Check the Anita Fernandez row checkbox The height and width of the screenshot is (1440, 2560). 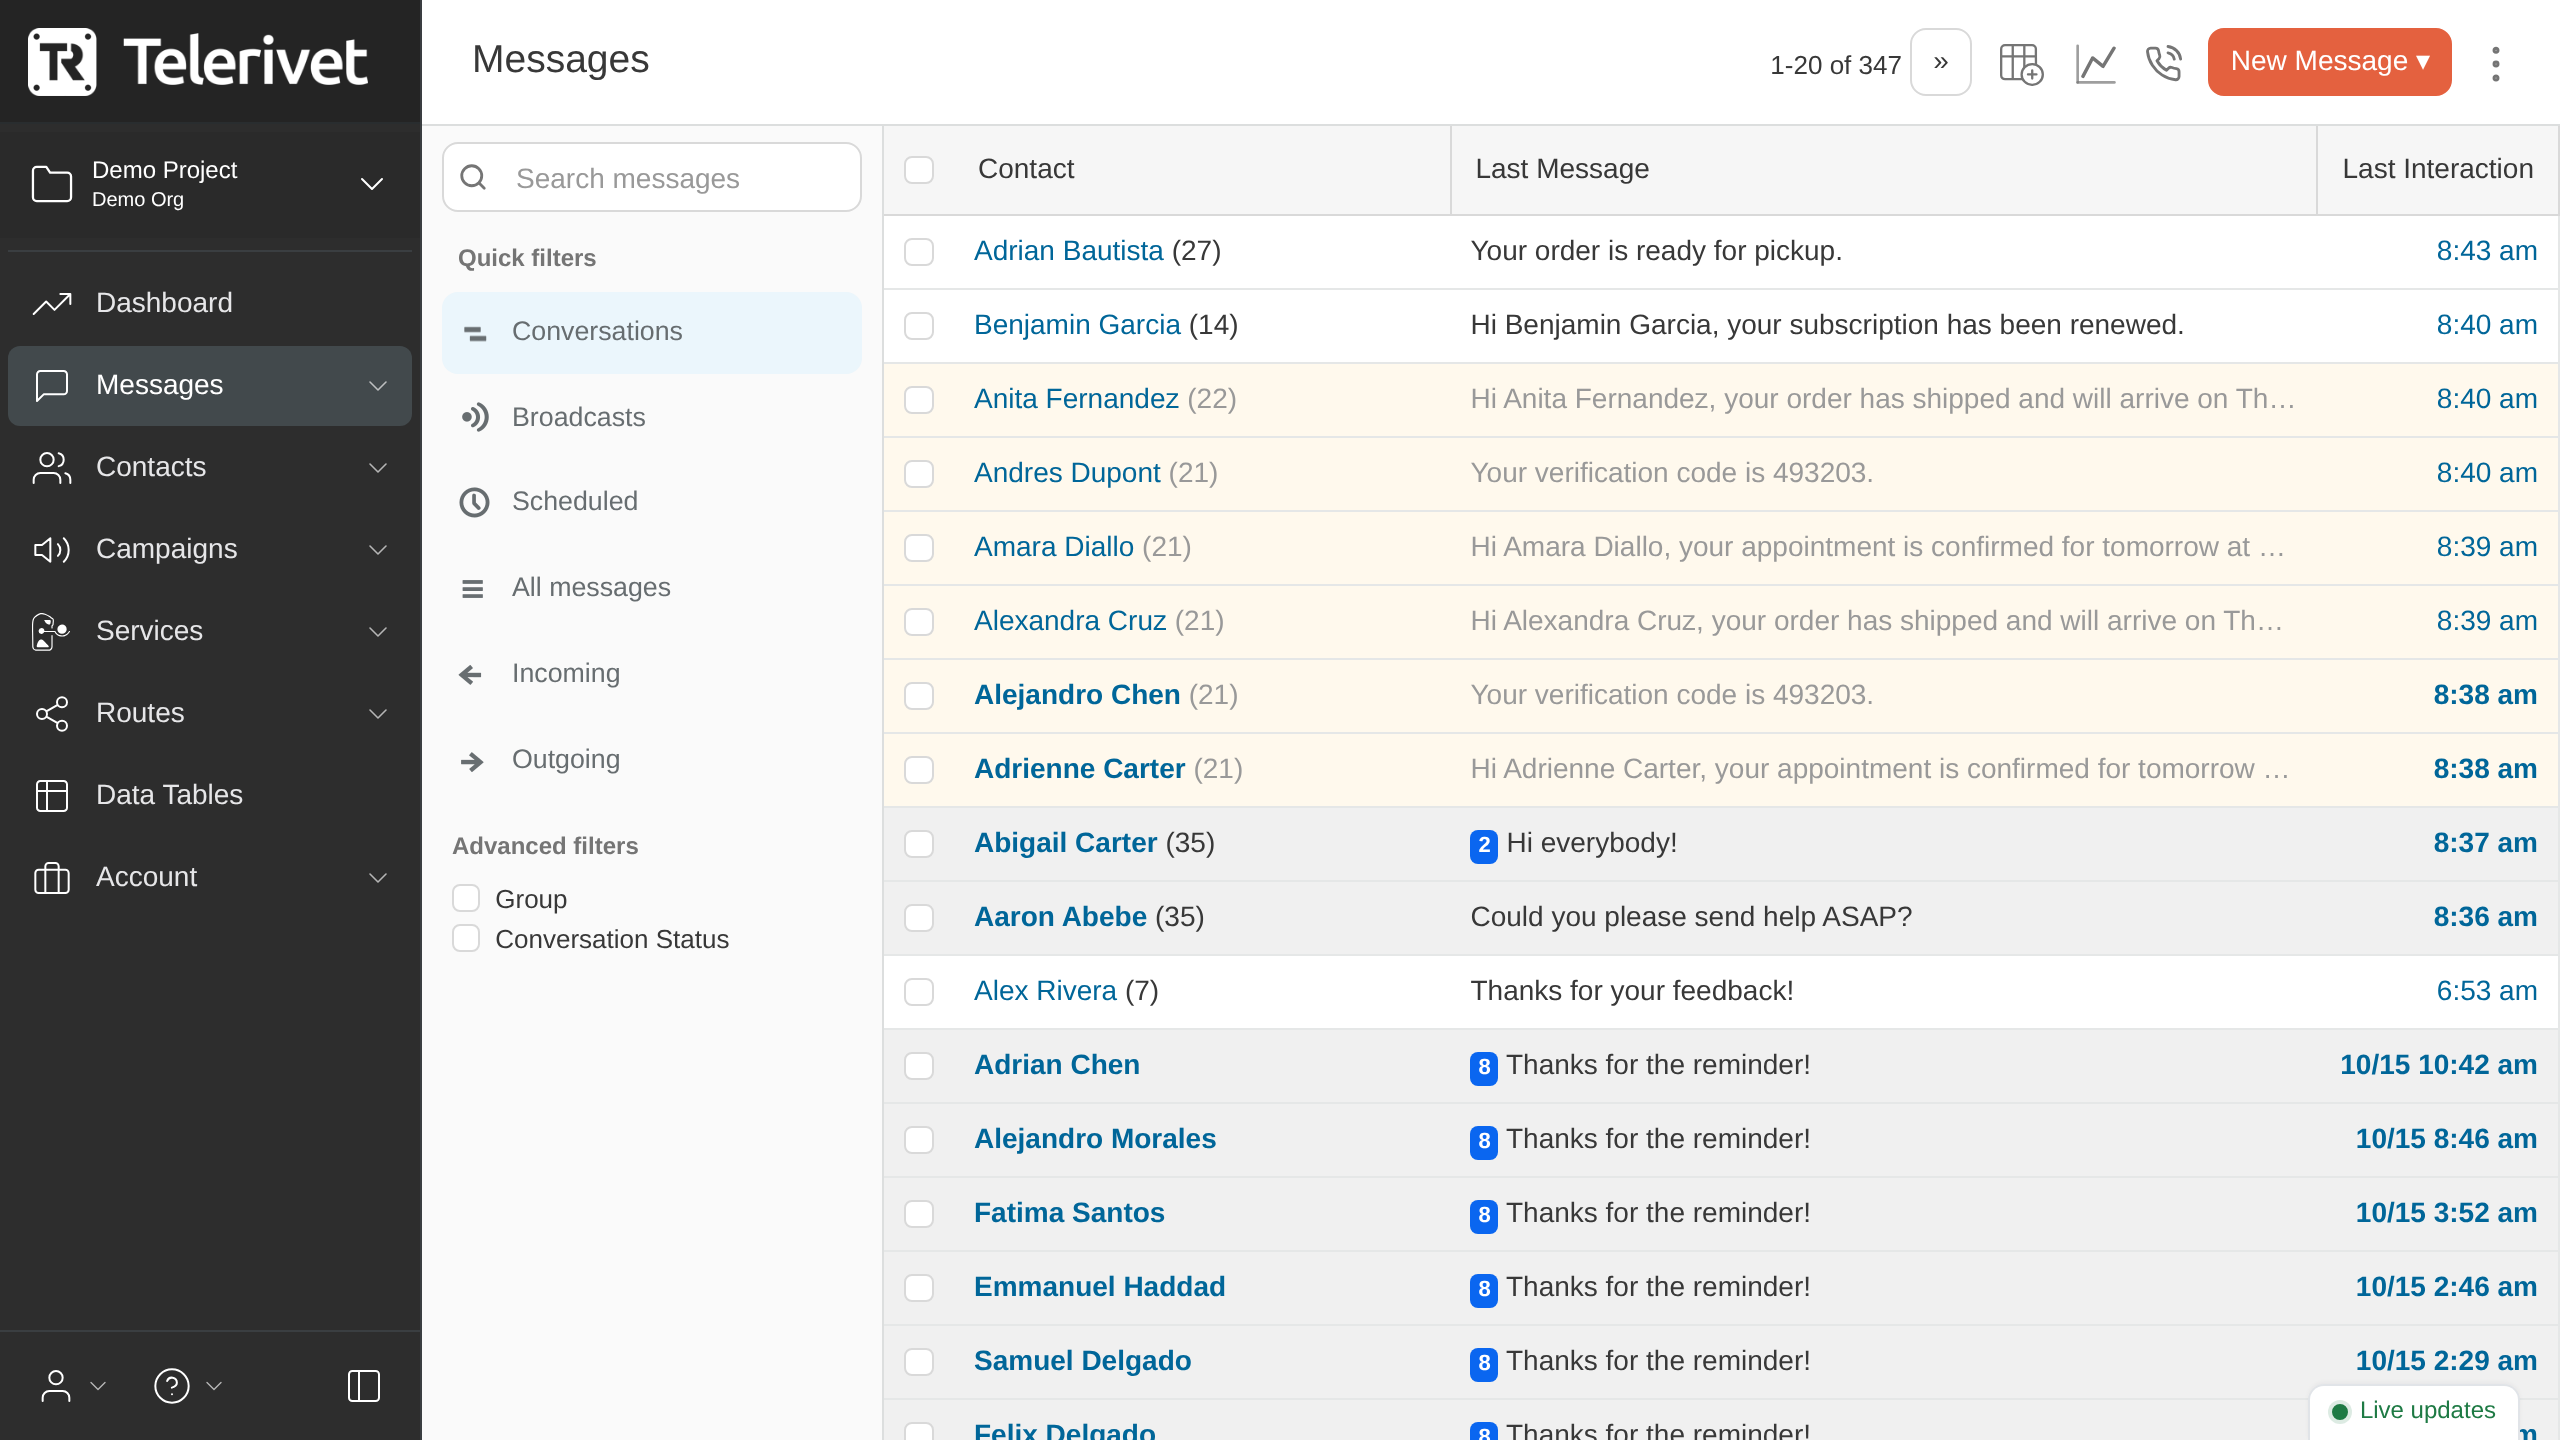[x=919, y=399]
